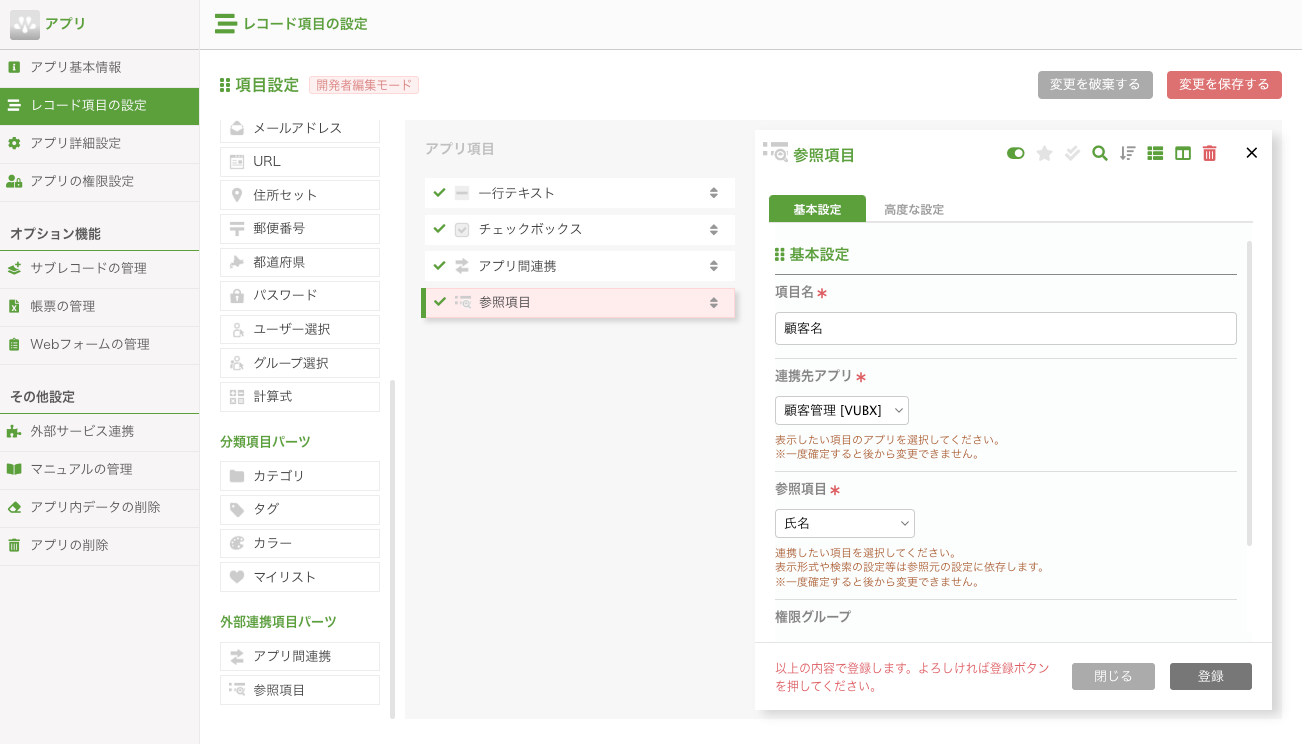The width and height of the screenshot is (1302, 744).
Task: Select the highlighted 参照項目 row in アプリ項目
Action: coord(580,302)
